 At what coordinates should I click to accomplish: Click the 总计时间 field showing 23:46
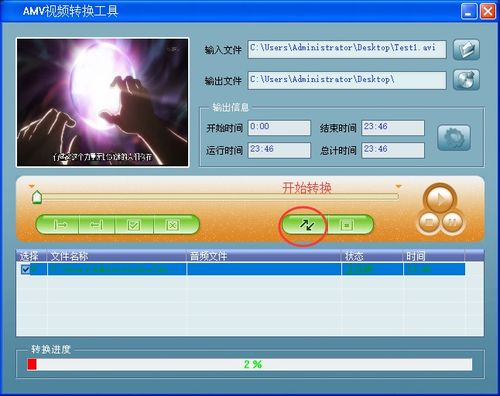point(393,150)
